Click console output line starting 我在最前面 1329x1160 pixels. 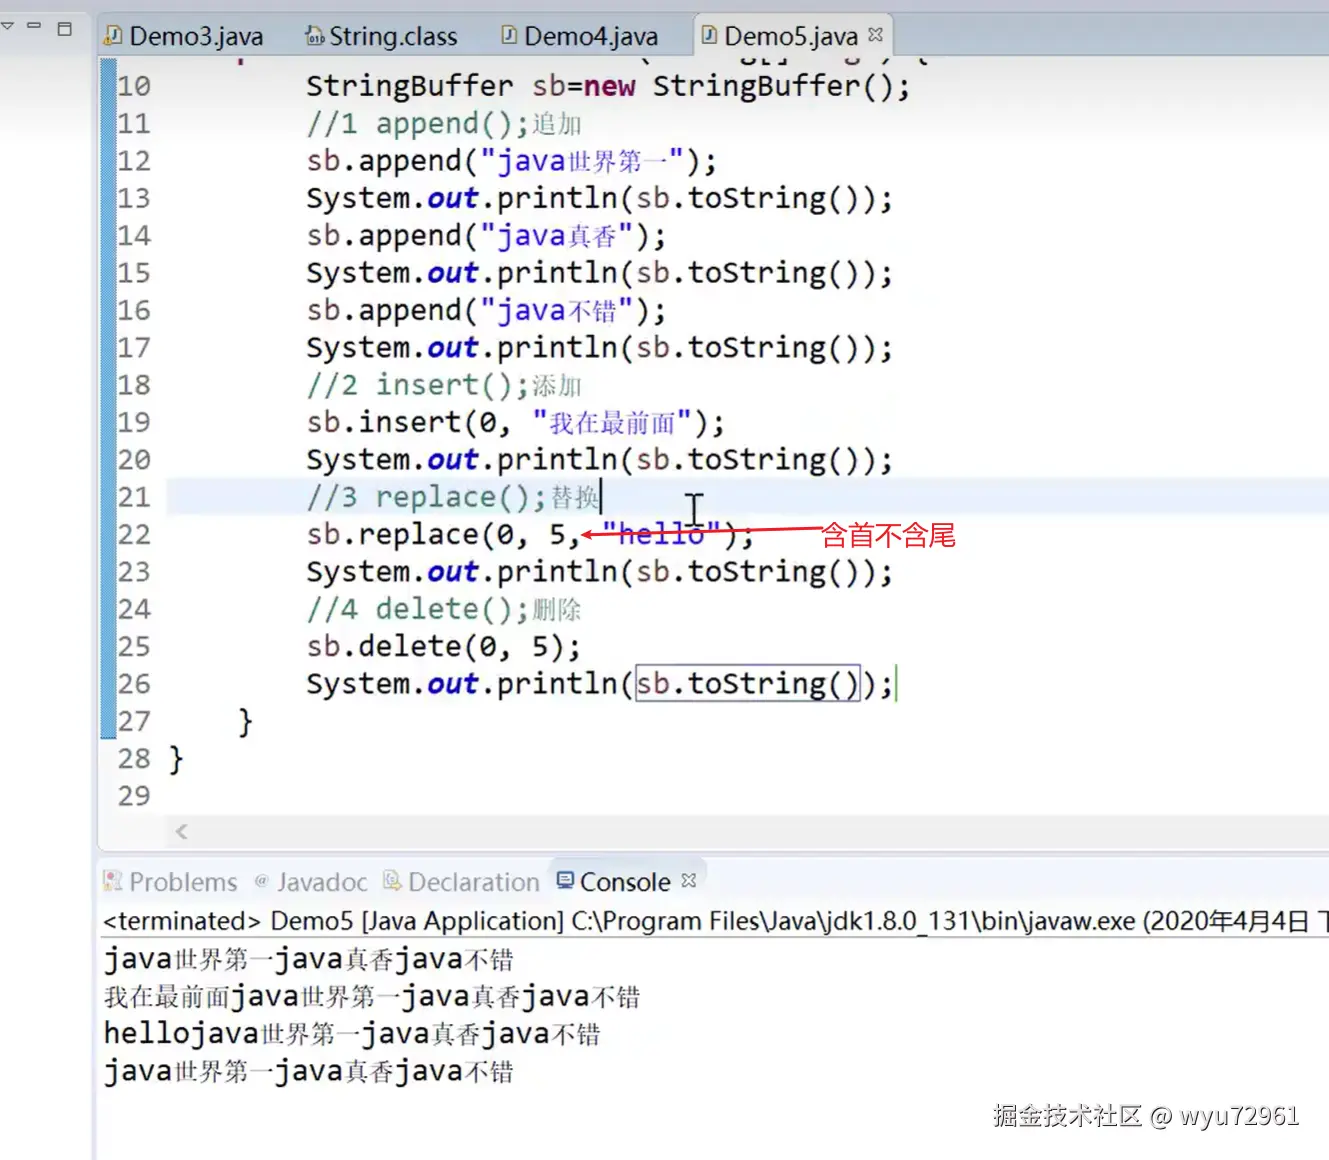point(372,997)
